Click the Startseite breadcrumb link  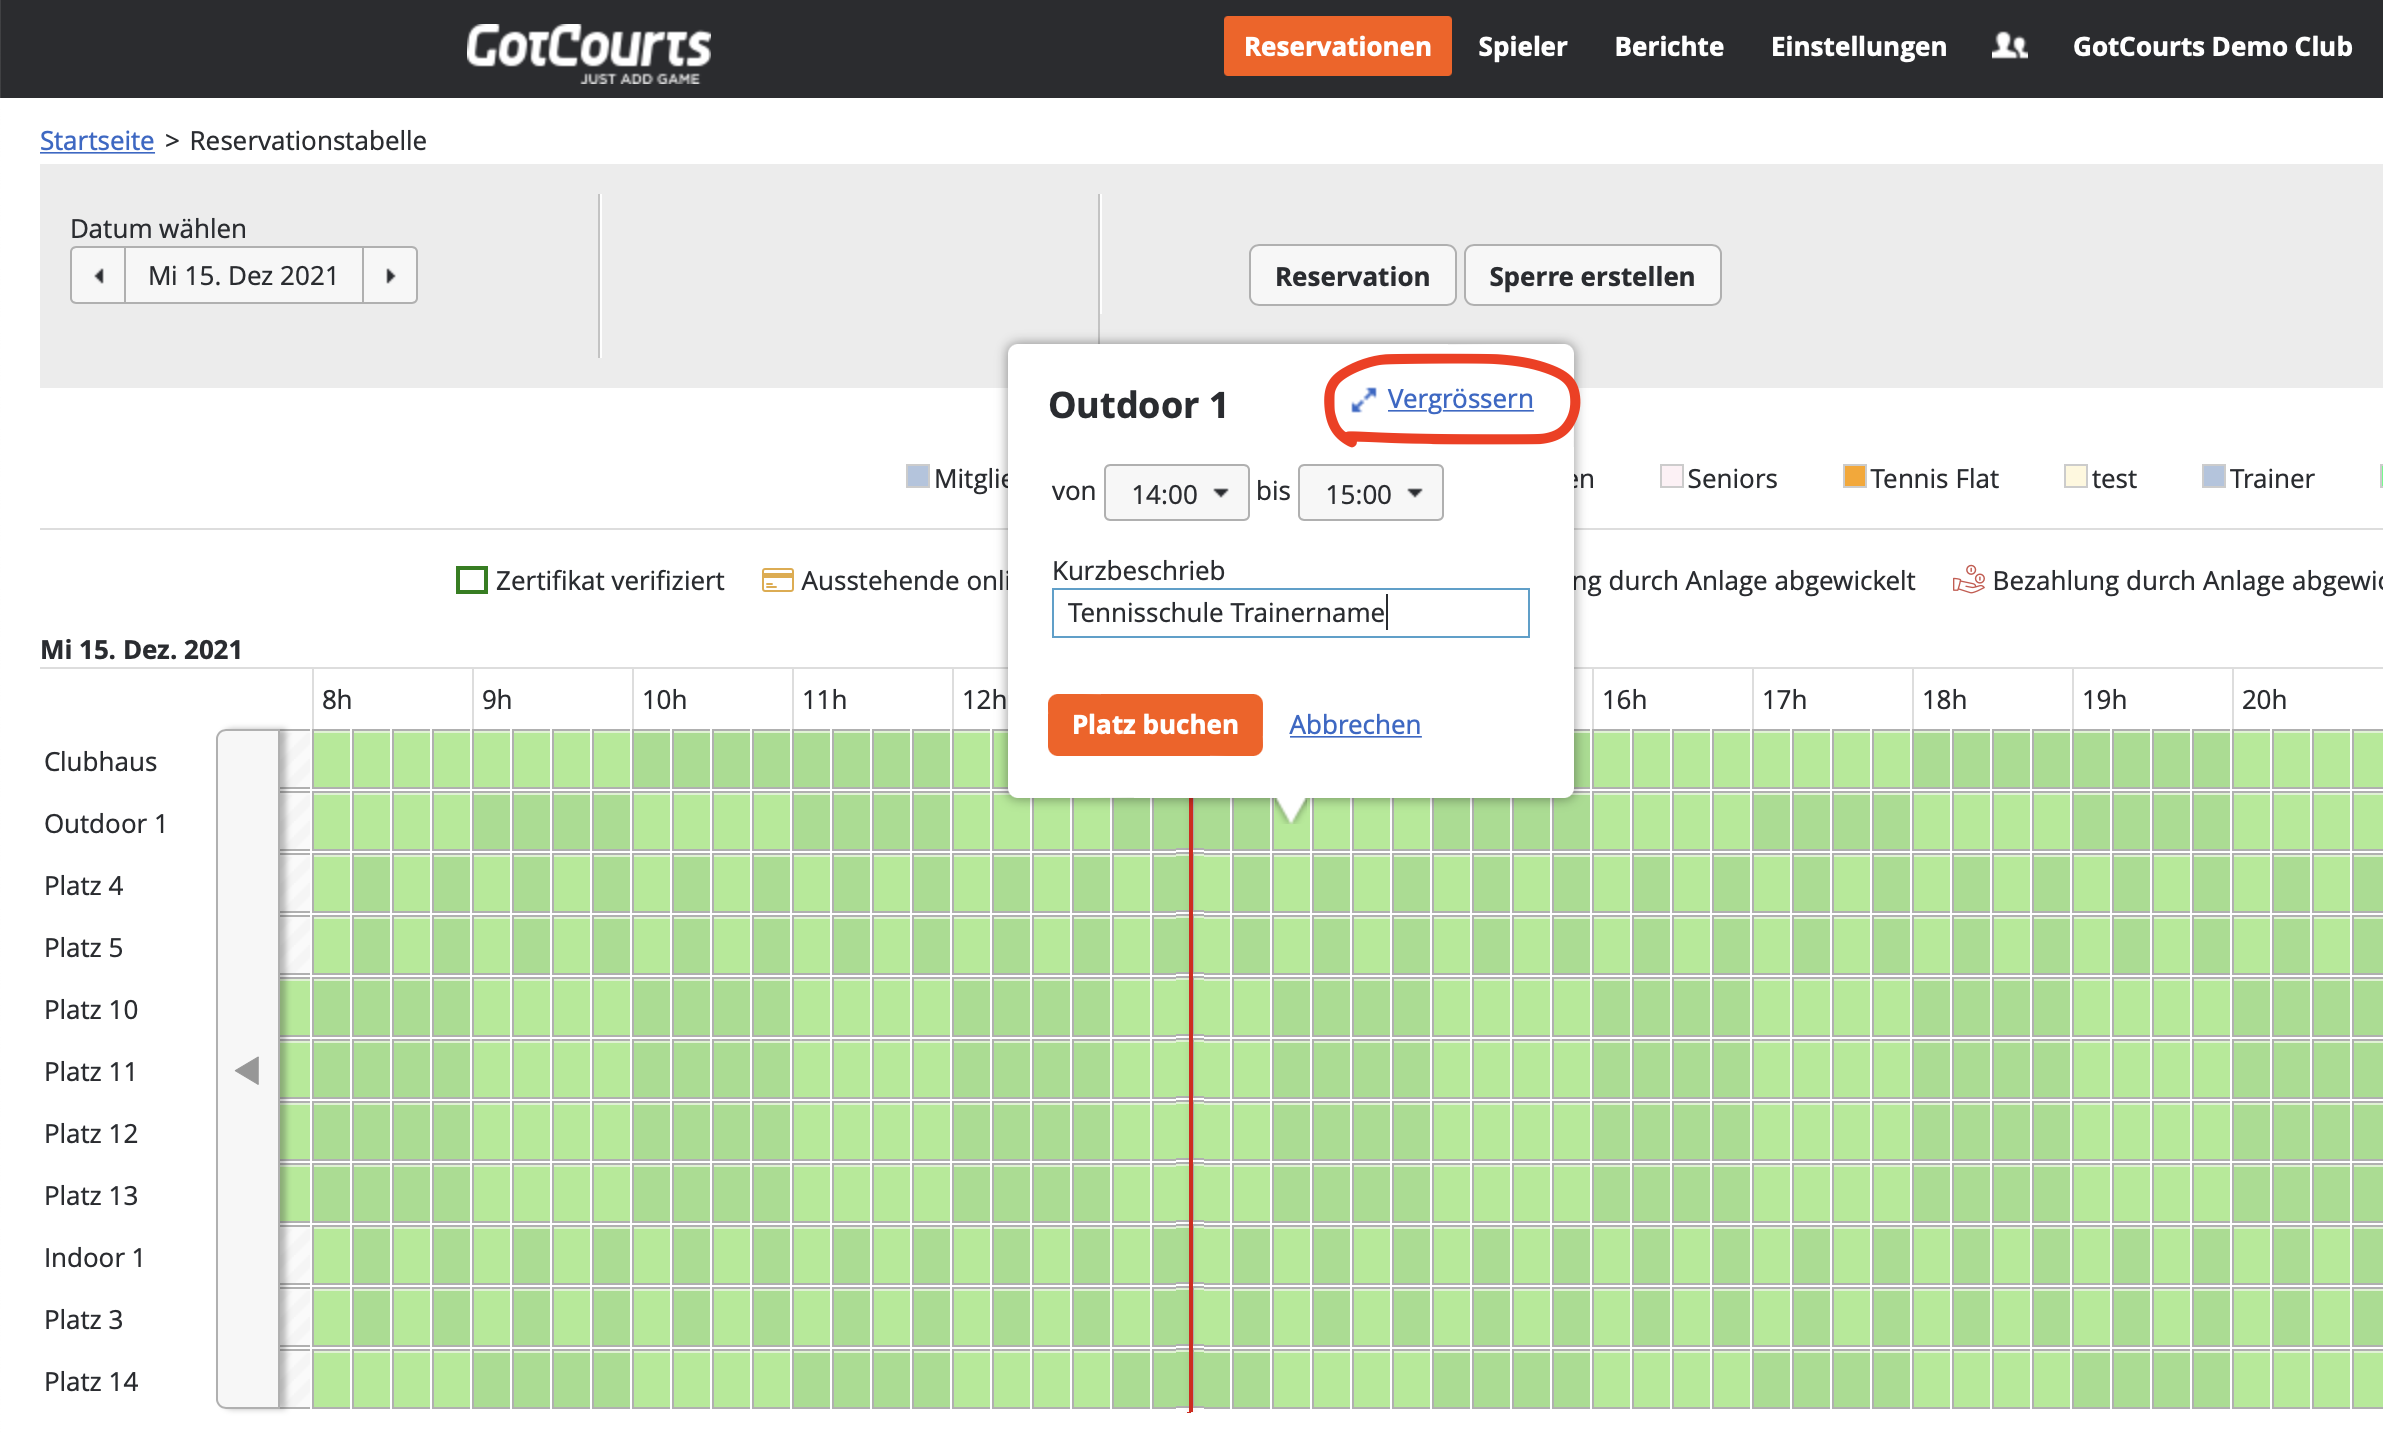97,140
